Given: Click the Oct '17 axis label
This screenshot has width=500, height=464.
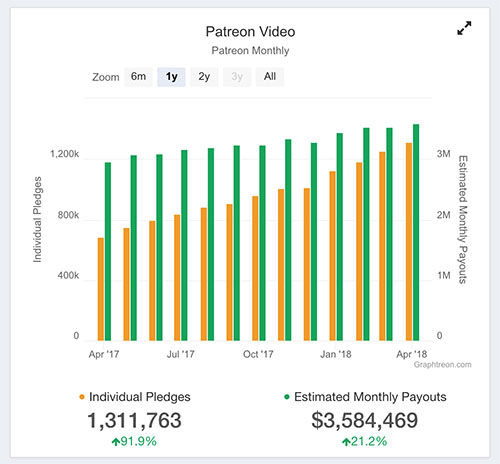Looking at the screenshot, I should point(258,354).
